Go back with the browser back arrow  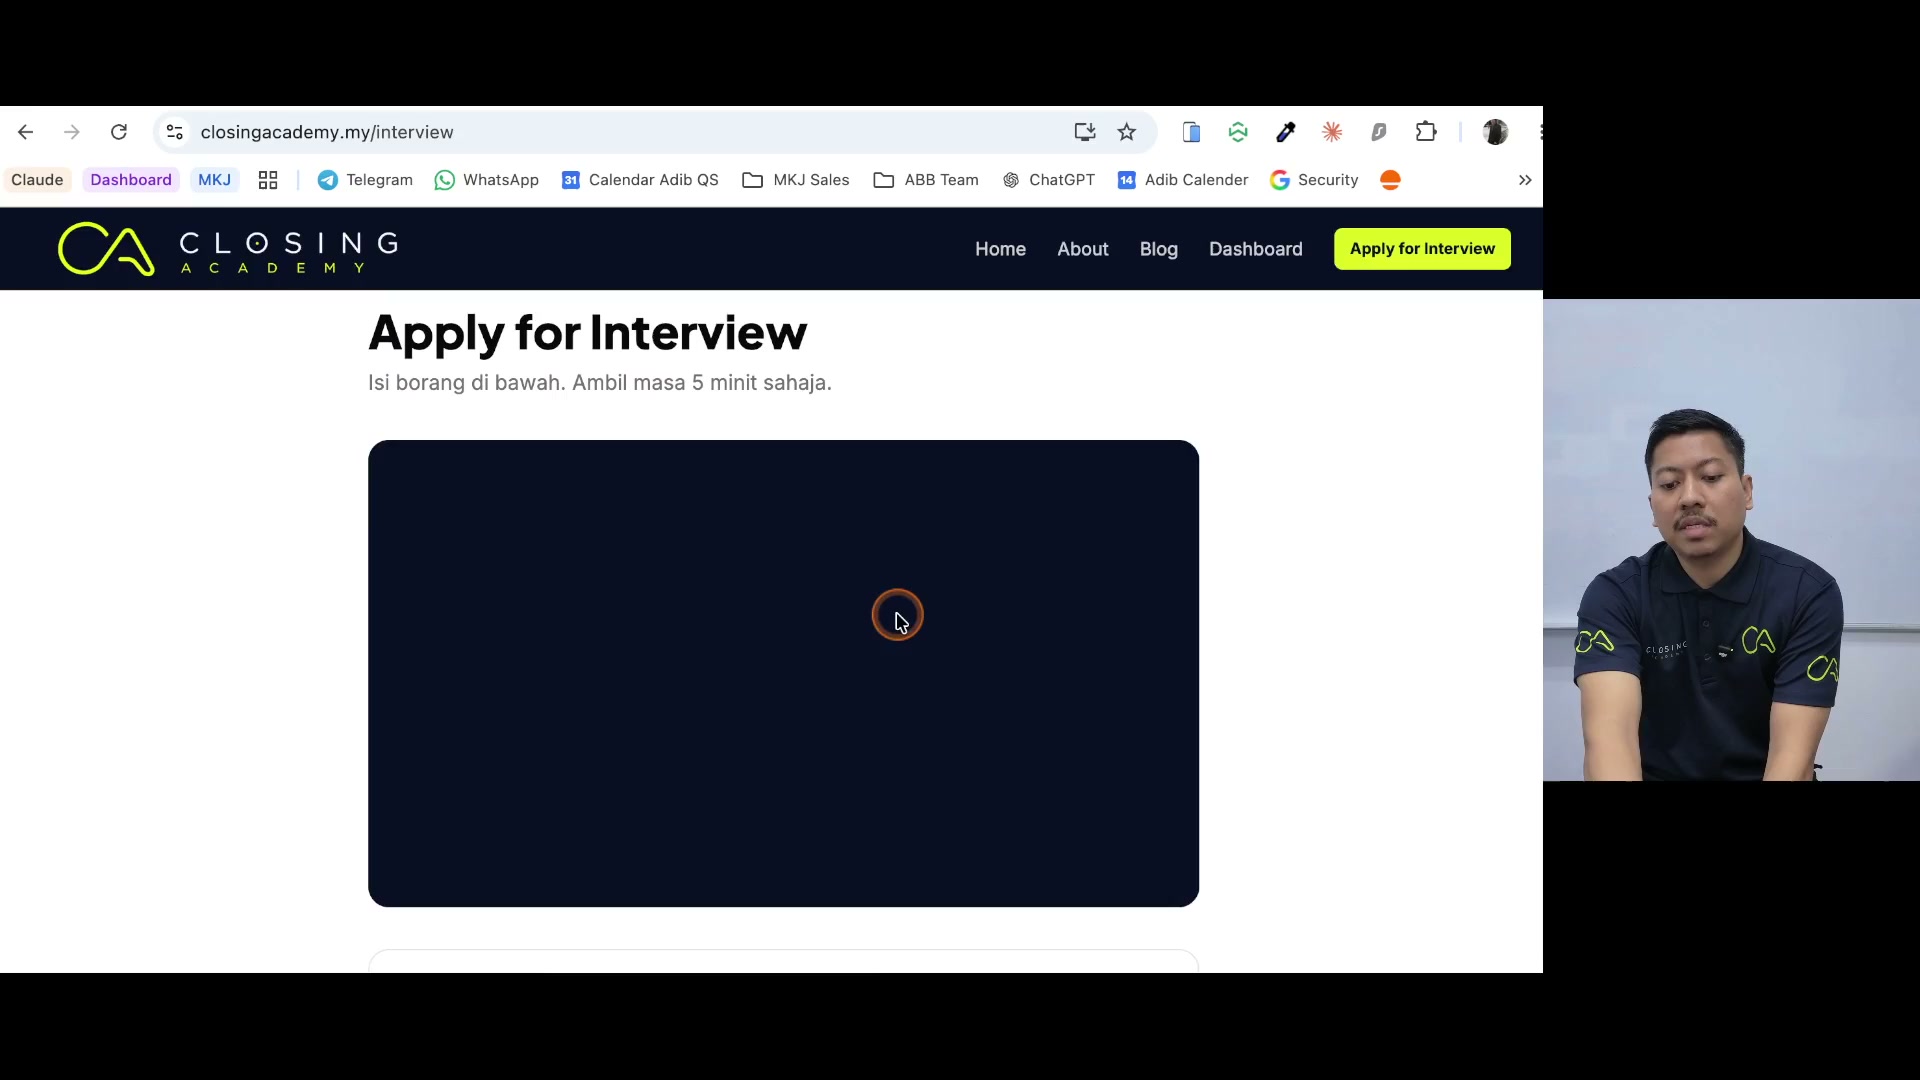click(x=26, y=132)
